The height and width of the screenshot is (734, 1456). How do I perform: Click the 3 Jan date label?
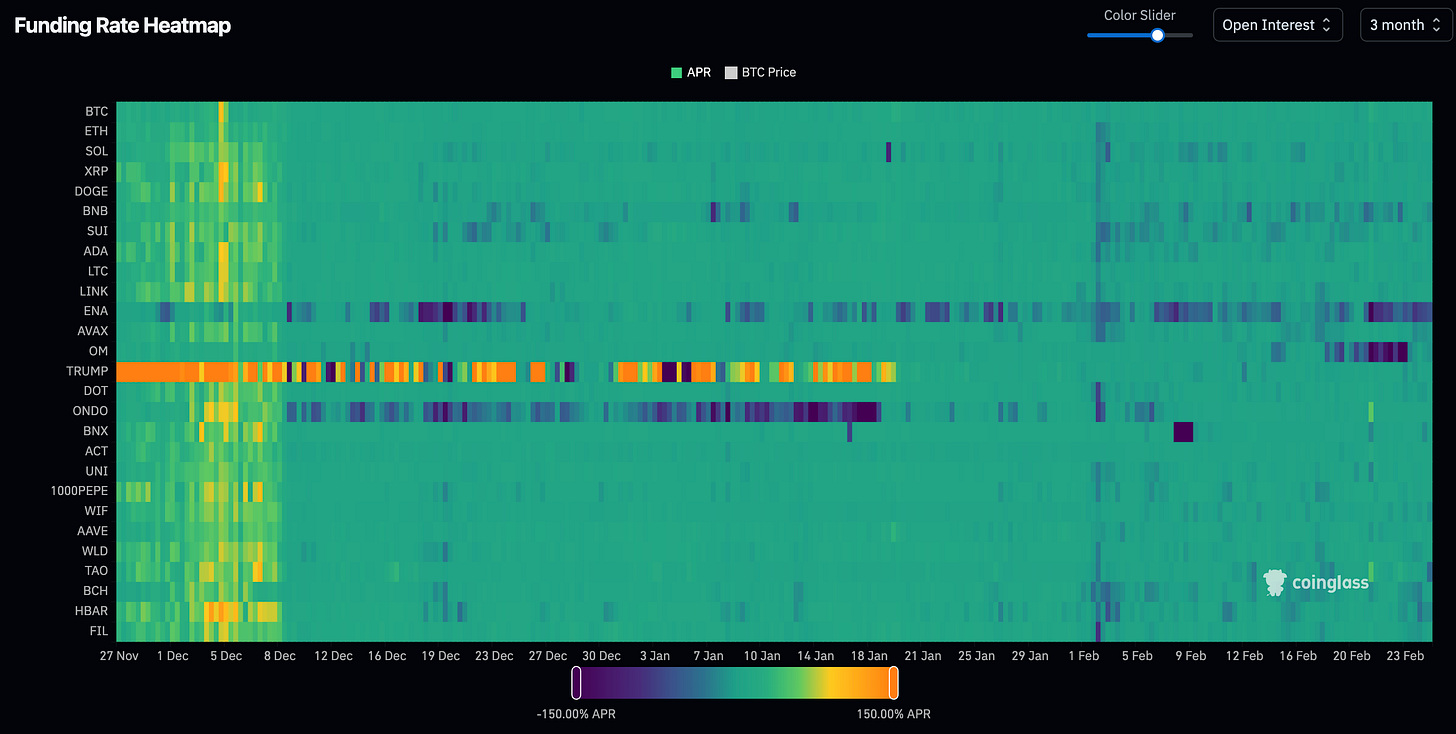[654, 656]
